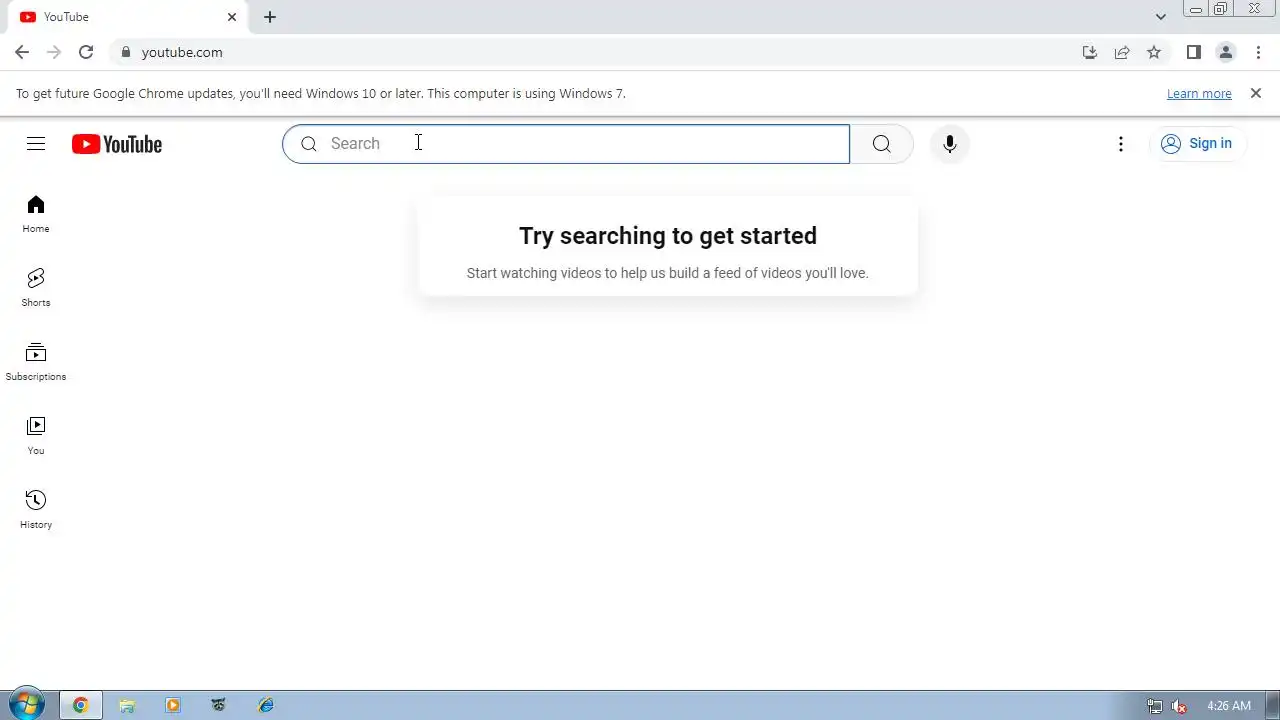Viewport: 1280px width, 720px height.
Task: Search with your voice microphone button
Action: point(950,144)
